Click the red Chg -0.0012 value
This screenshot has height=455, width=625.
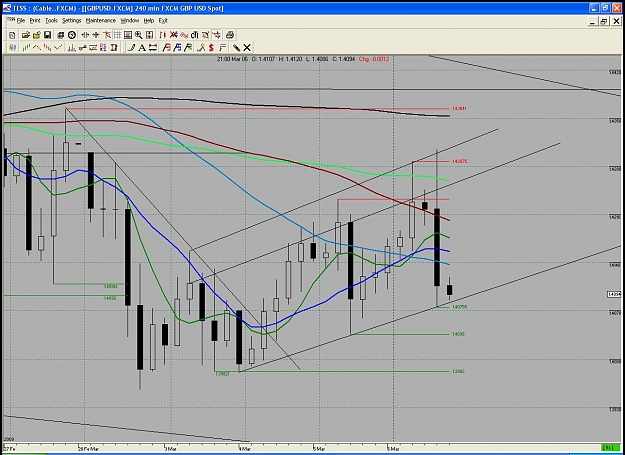click(373, 59)
